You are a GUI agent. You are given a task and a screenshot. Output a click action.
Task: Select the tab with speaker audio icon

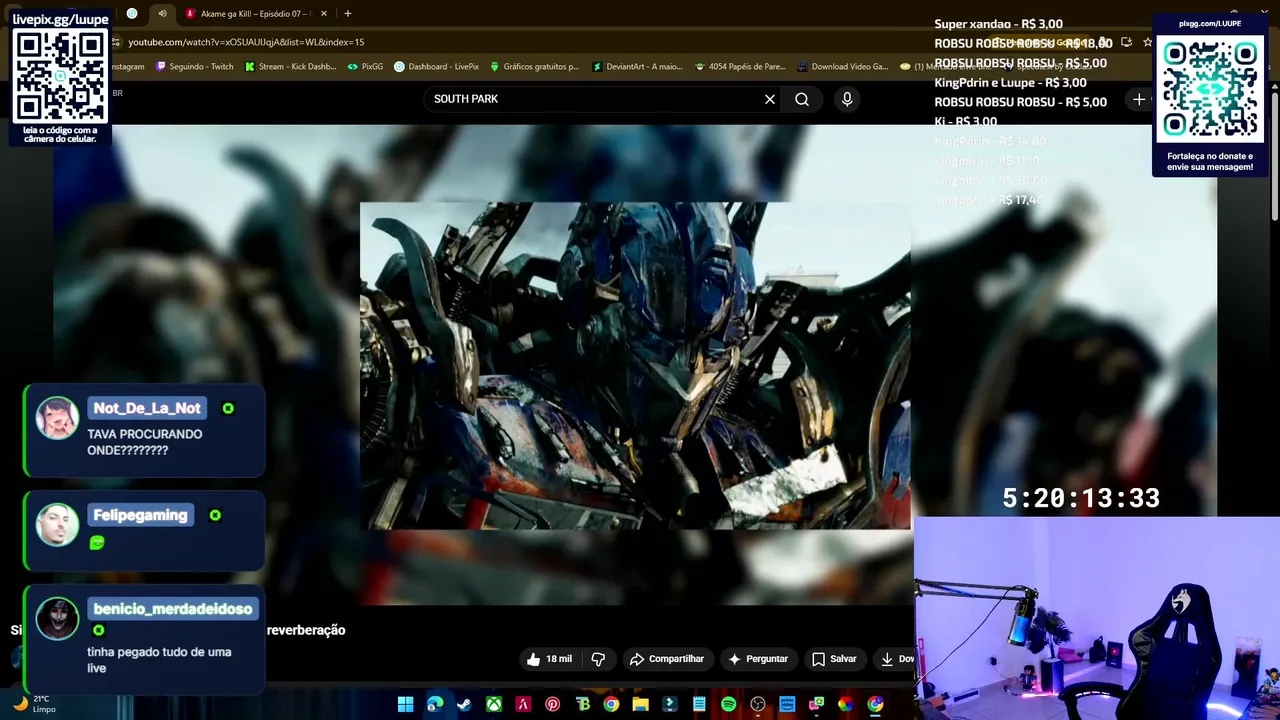pyautogui.click(x=162, y=14)
